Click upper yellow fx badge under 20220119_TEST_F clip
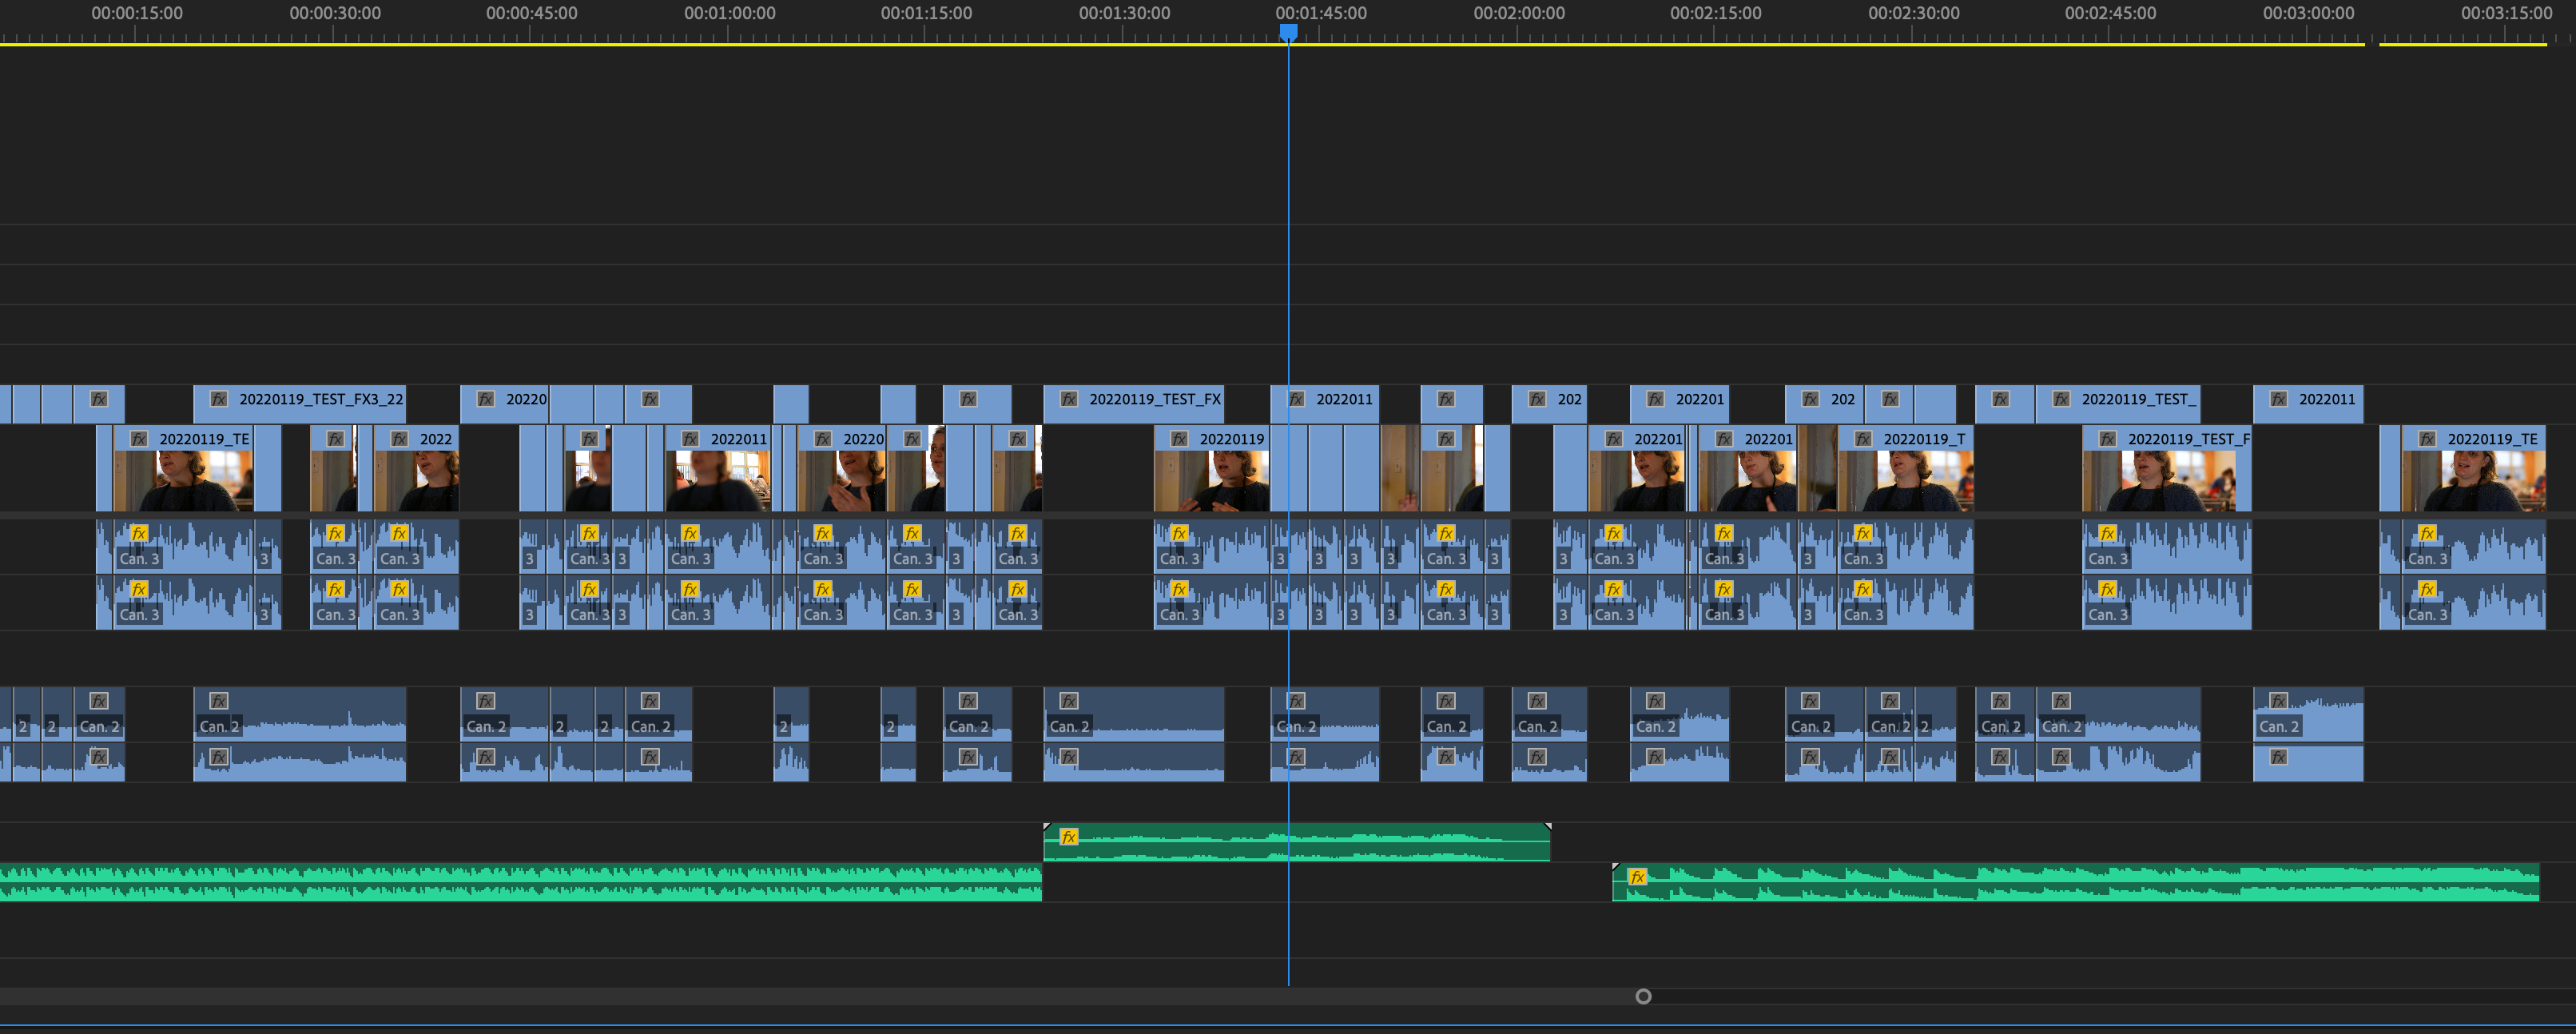This screenshot has height=1034, width=2576. pyautogui.click(x=2107, y=534)
